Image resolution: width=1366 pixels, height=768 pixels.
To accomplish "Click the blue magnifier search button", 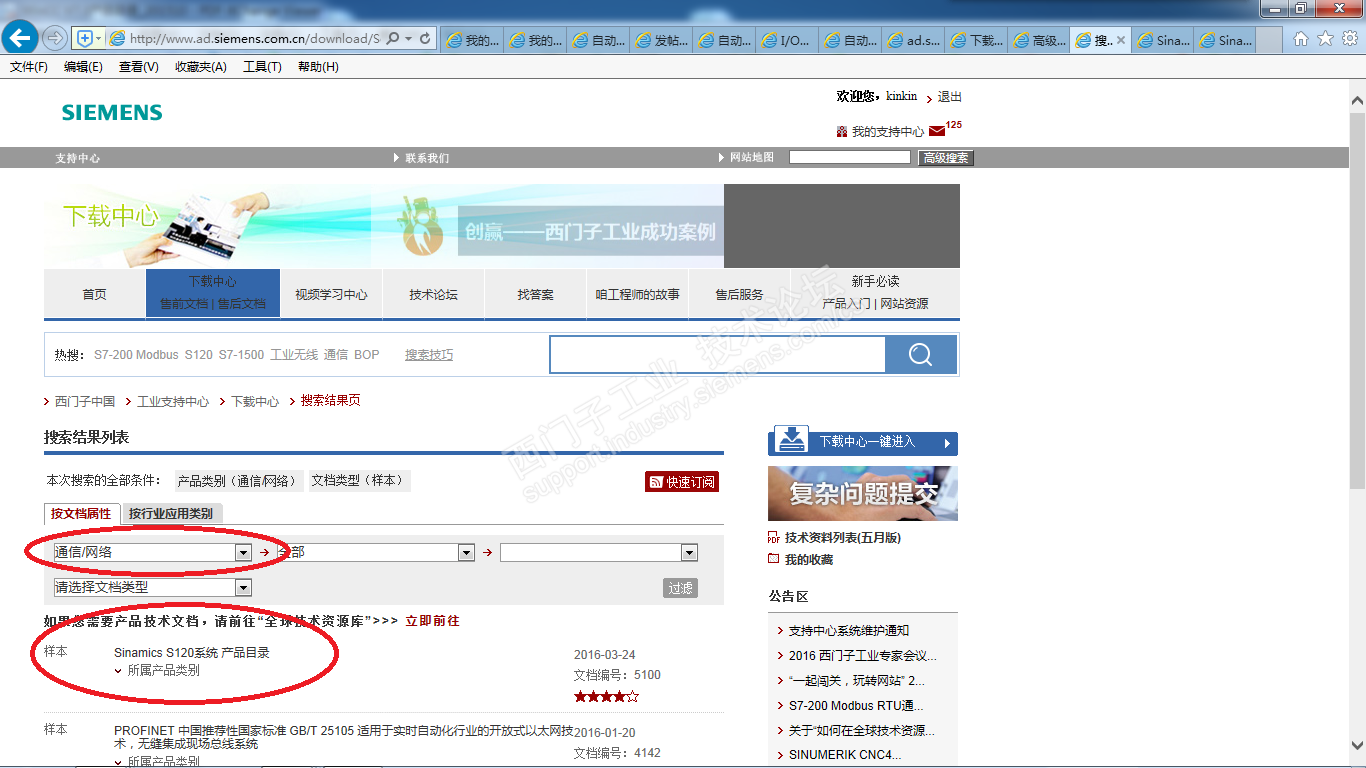I will click(x=921, y=355).
